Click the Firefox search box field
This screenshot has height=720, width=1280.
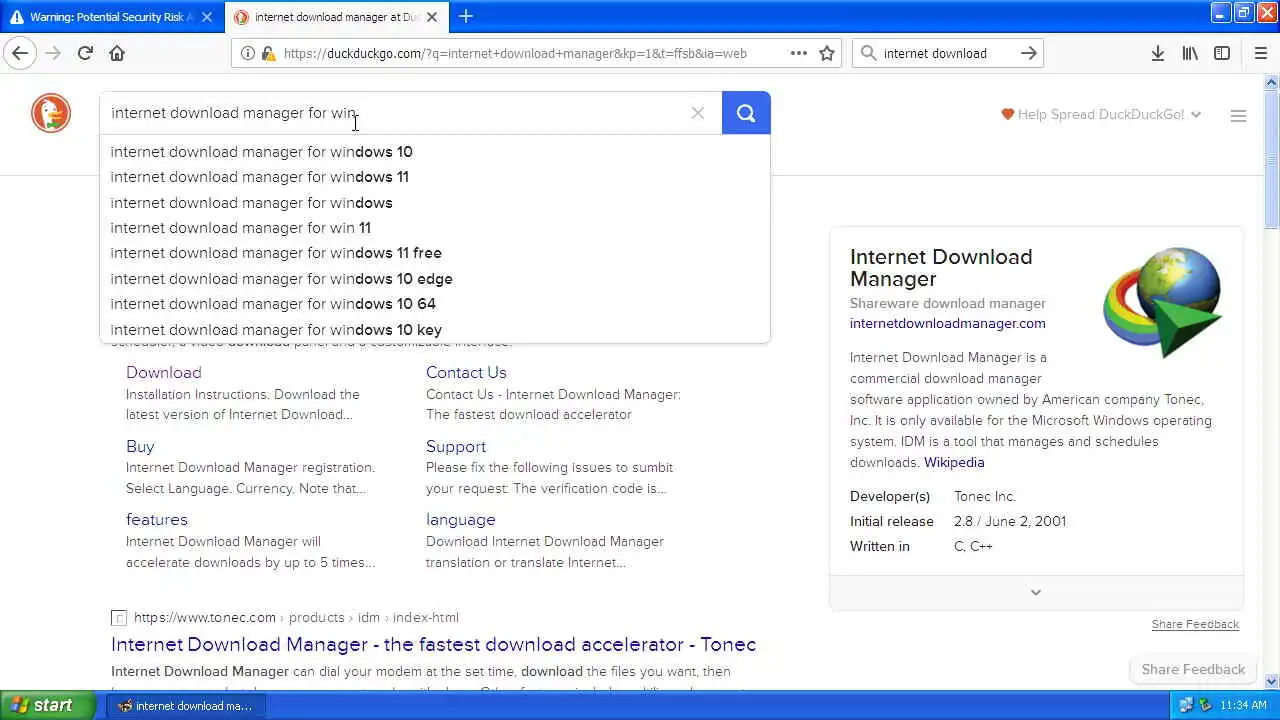[947, 53]
